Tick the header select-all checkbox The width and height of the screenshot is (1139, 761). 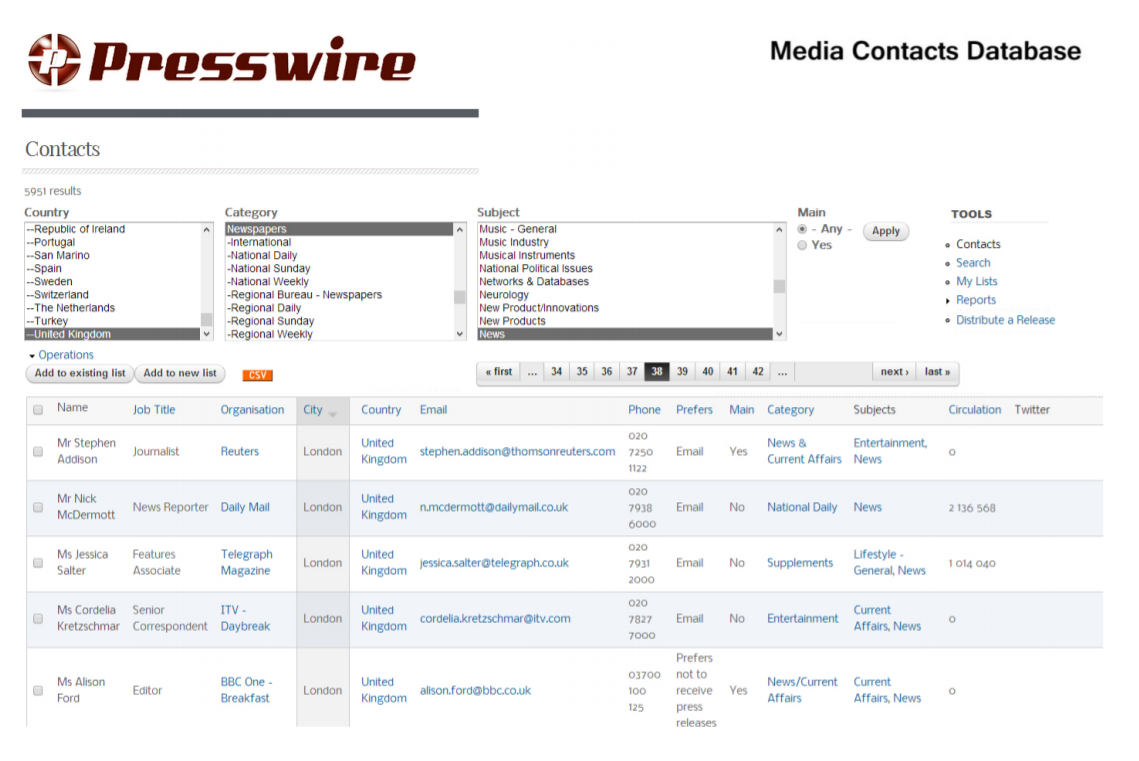coord(38,410)
